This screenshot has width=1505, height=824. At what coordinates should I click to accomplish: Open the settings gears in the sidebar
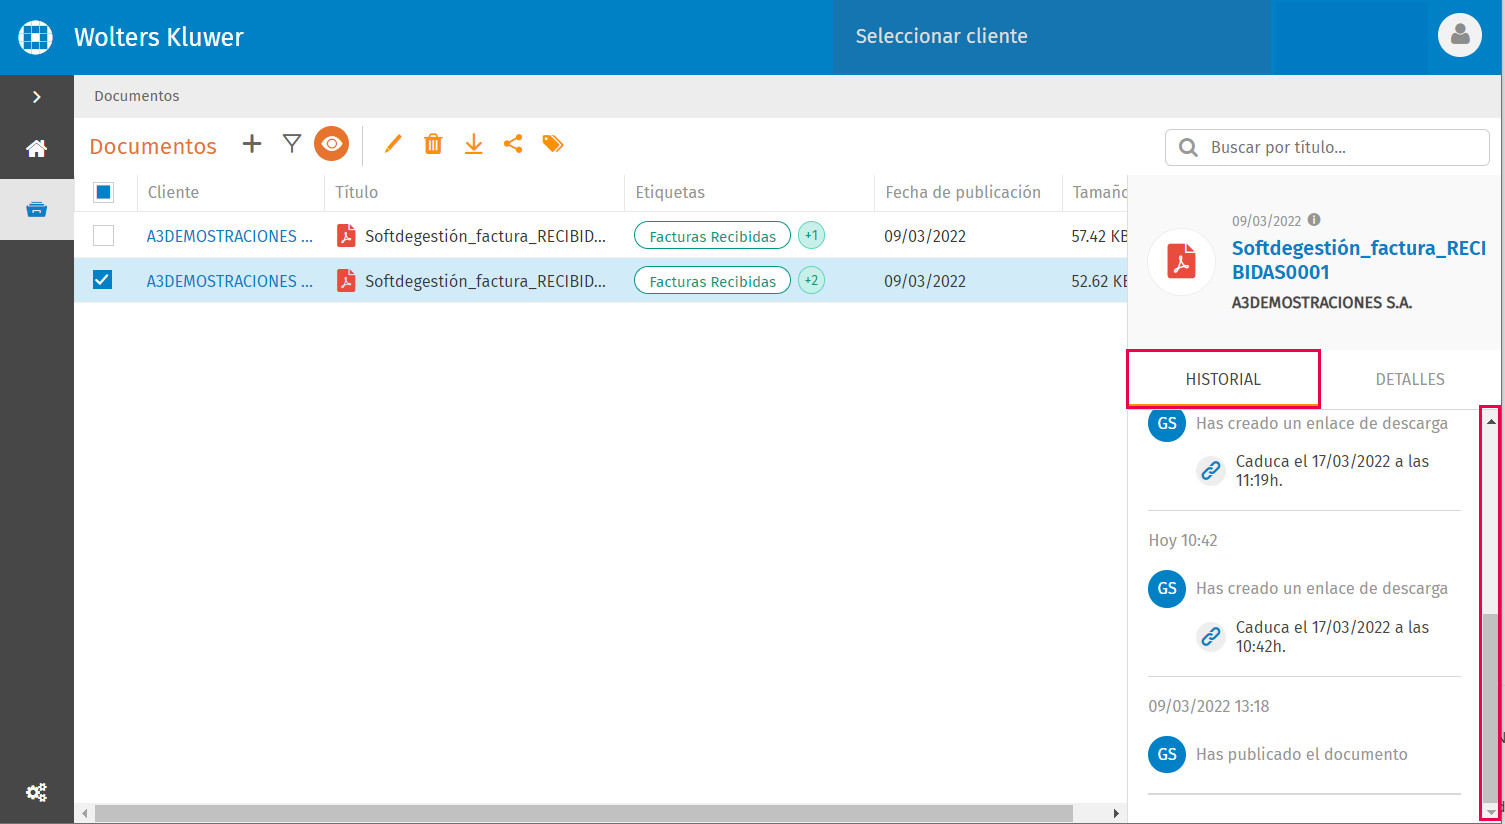pos(37,793)
